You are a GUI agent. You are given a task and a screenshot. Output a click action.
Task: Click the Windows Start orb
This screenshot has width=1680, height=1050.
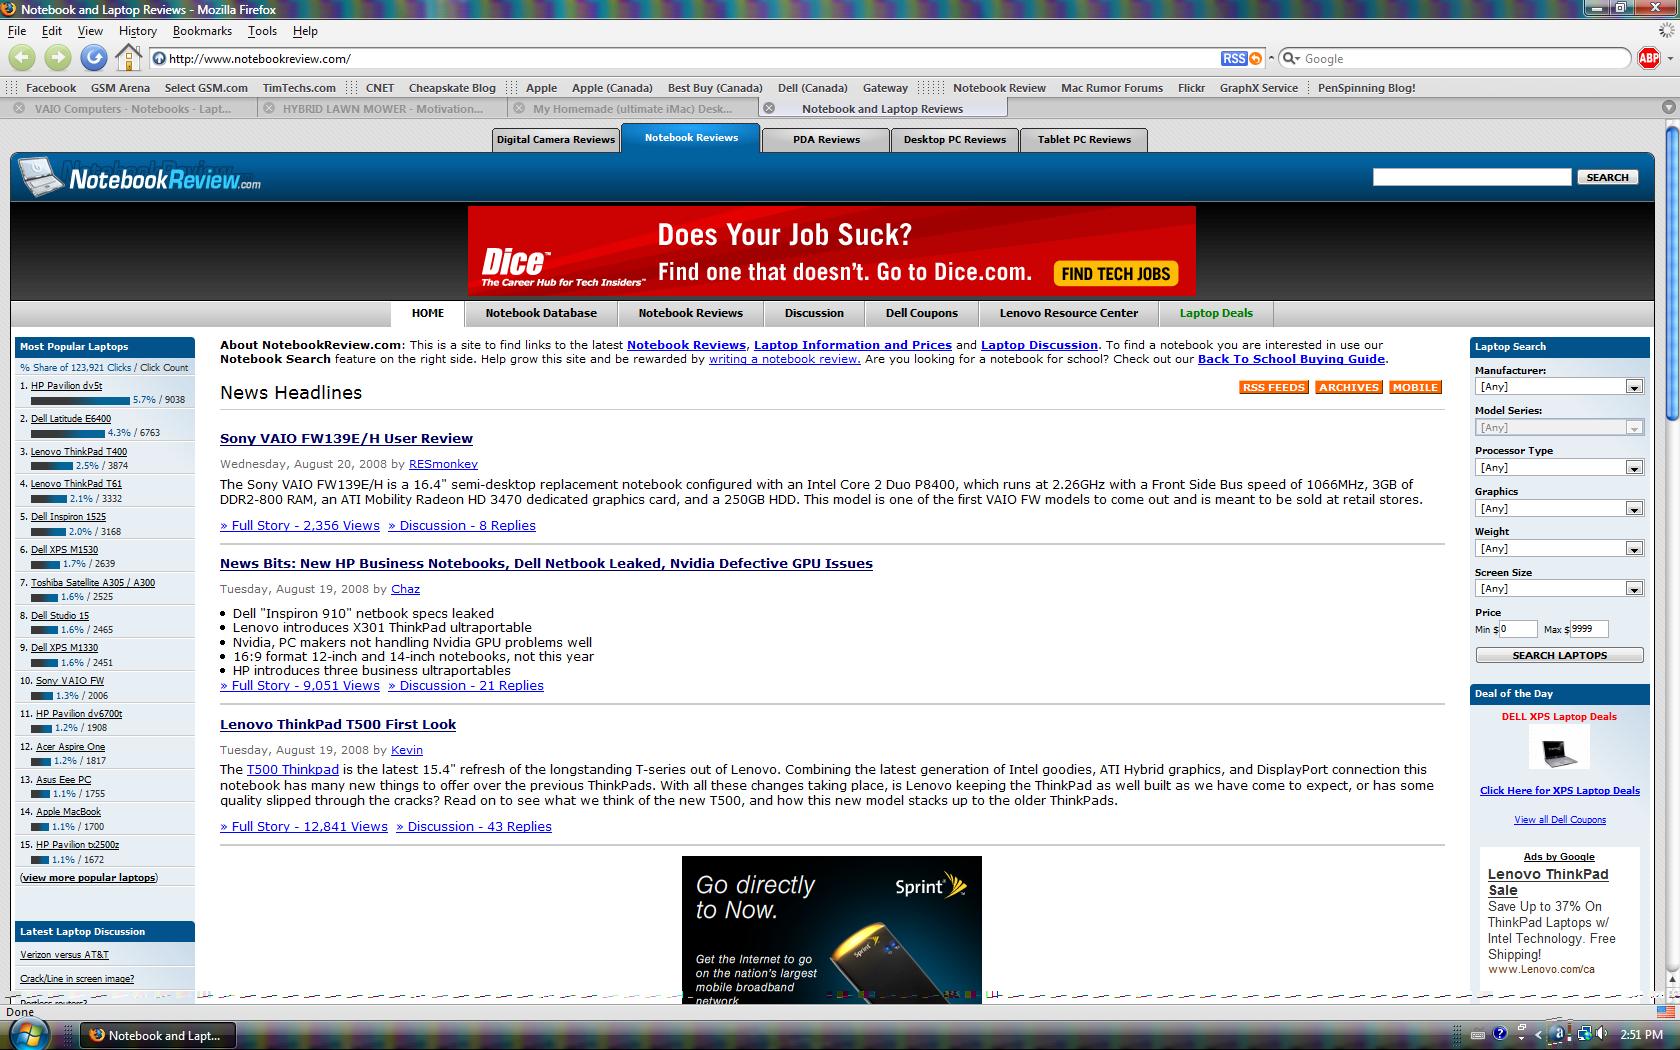(27, 1033)
